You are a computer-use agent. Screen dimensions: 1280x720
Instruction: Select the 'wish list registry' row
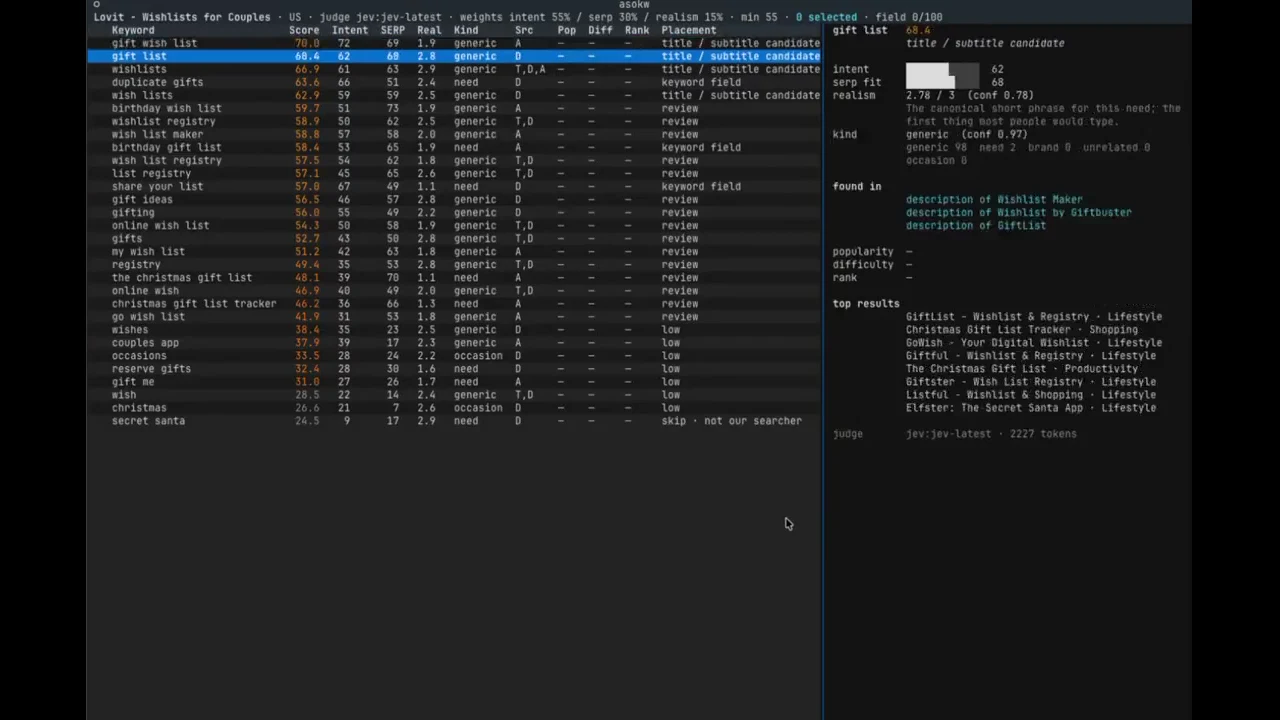pyautogui.click(x=454, y=160)
